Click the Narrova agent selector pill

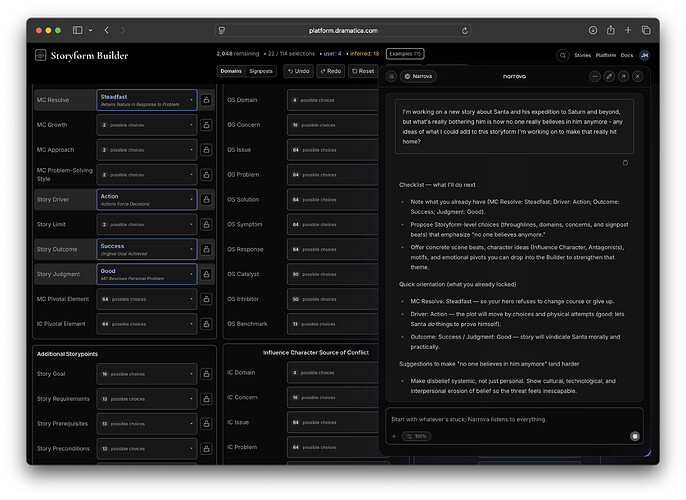418,76
